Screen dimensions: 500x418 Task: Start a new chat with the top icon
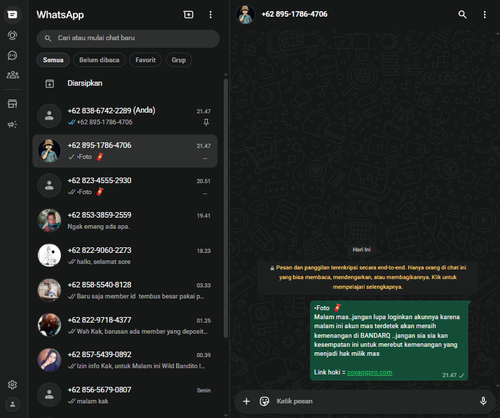tap(188, 15)
